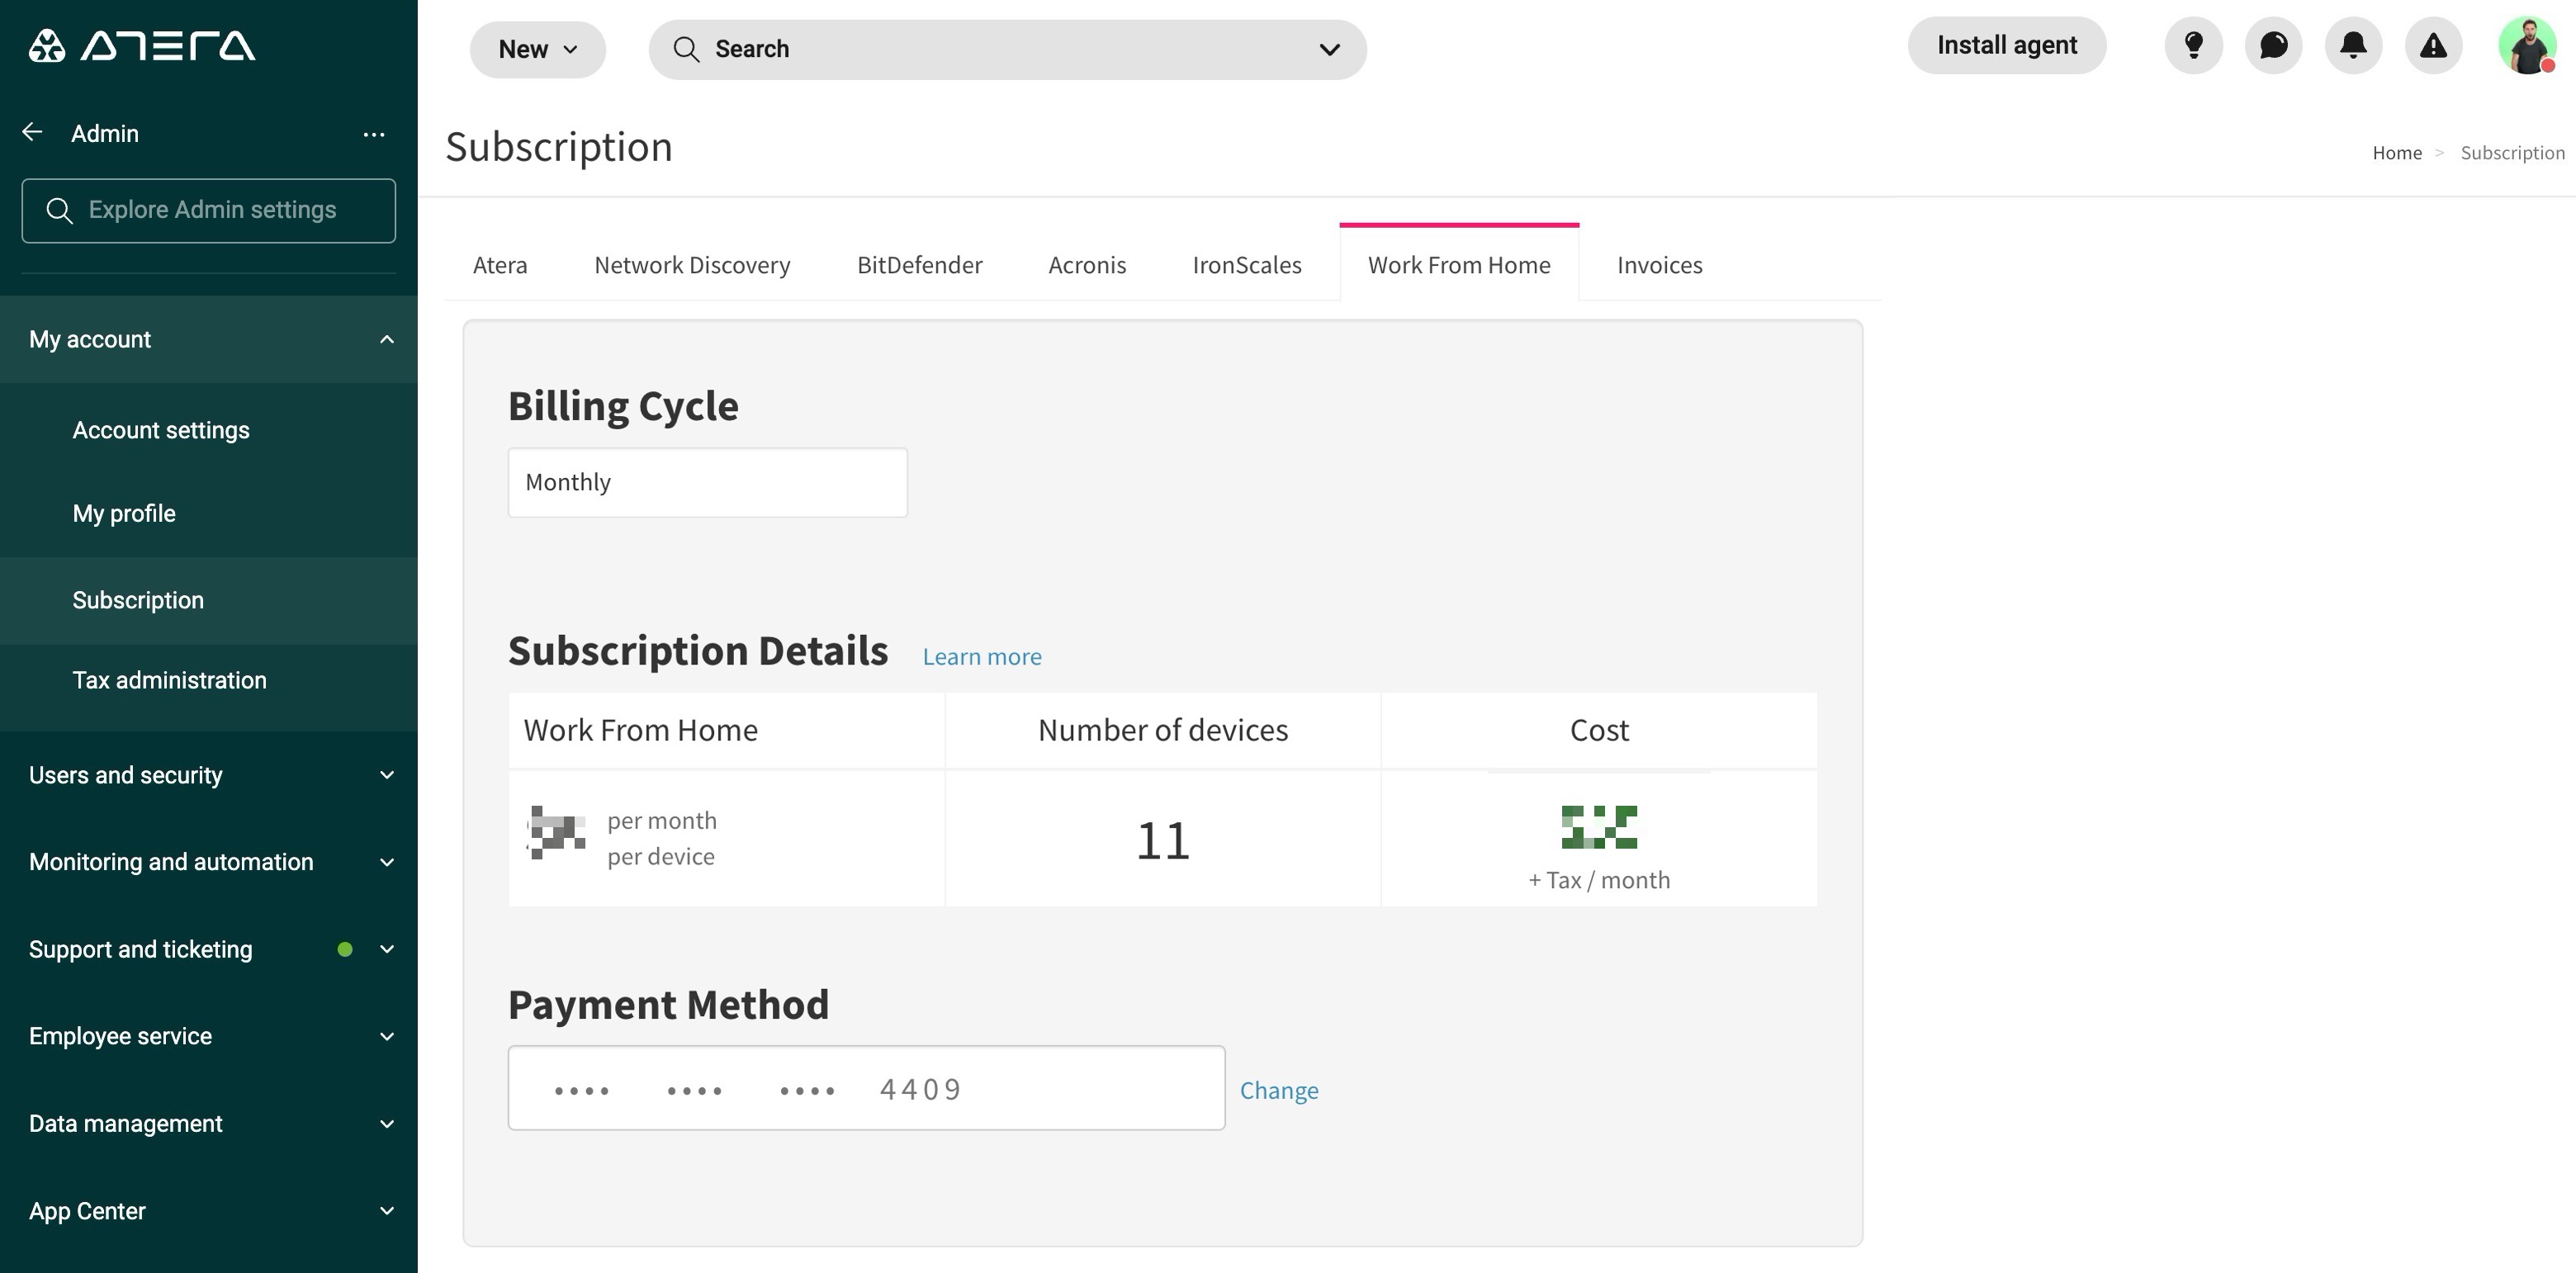
Task: Change the payment method card
Action: pyautogui.click(x=1279, y=1090)
